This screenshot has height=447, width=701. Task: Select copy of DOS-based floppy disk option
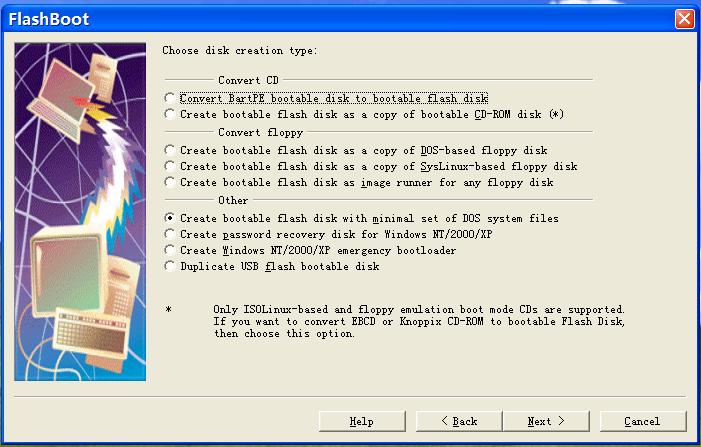click(170, 151)
